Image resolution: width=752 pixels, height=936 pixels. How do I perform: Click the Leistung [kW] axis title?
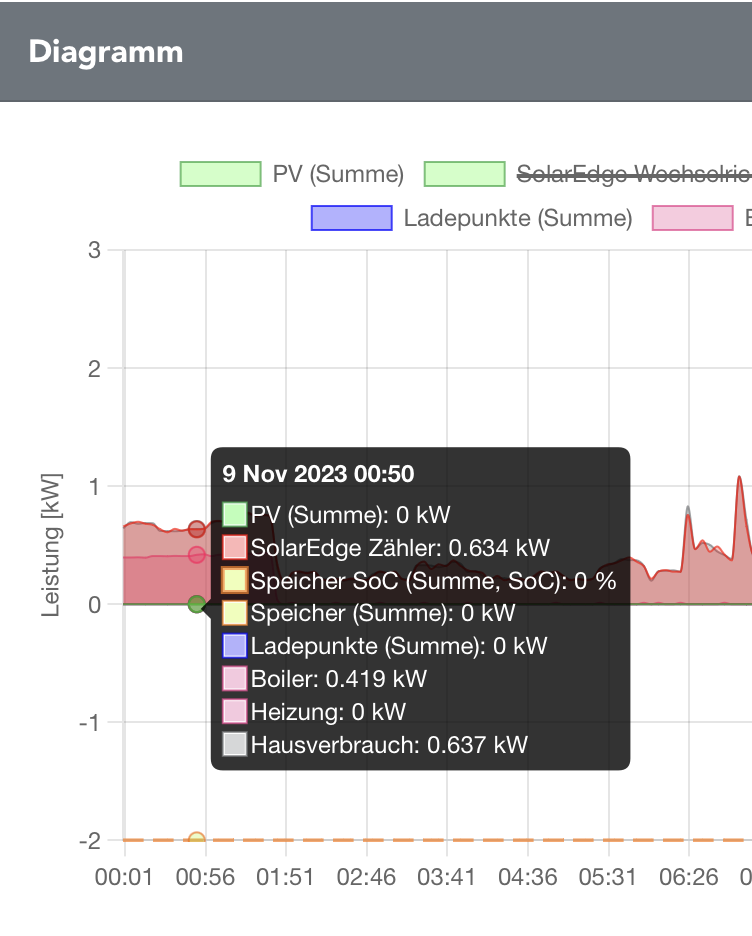(52, 545)
